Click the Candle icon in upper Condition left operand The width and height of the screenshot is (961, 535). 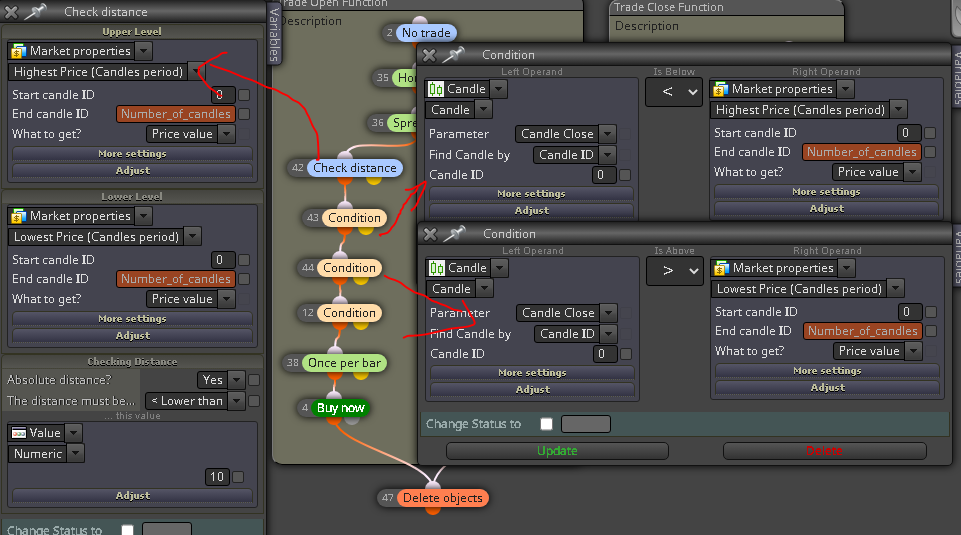click(436, 89)
